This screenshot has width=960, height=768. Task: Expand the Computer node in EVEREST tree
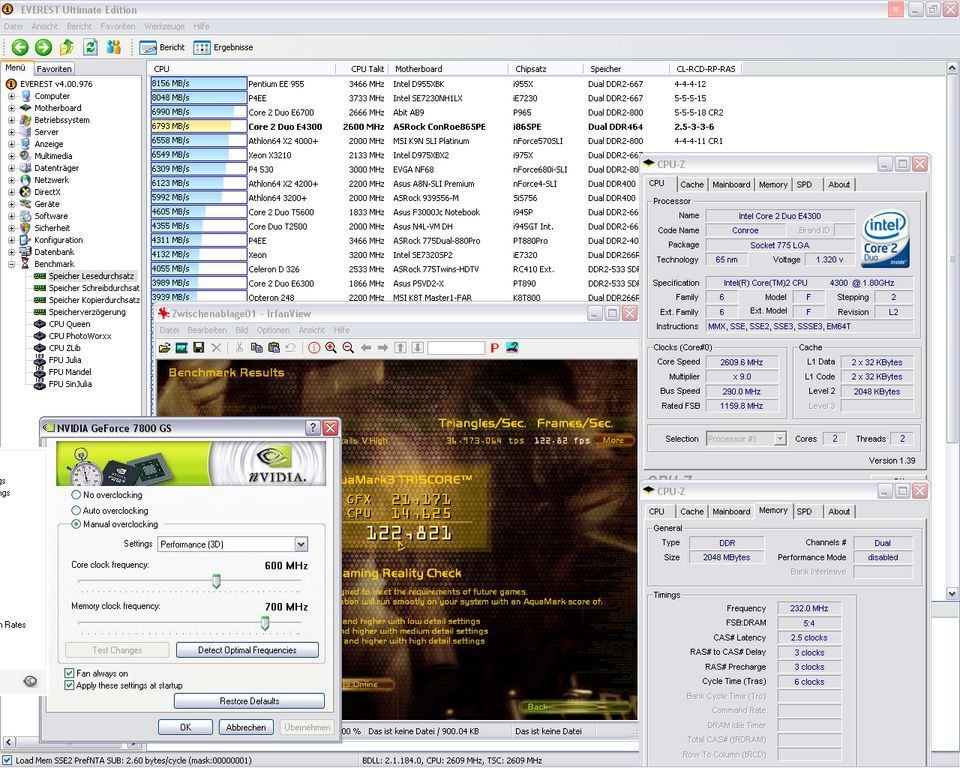pyautogui.click(x=11, y=96)
